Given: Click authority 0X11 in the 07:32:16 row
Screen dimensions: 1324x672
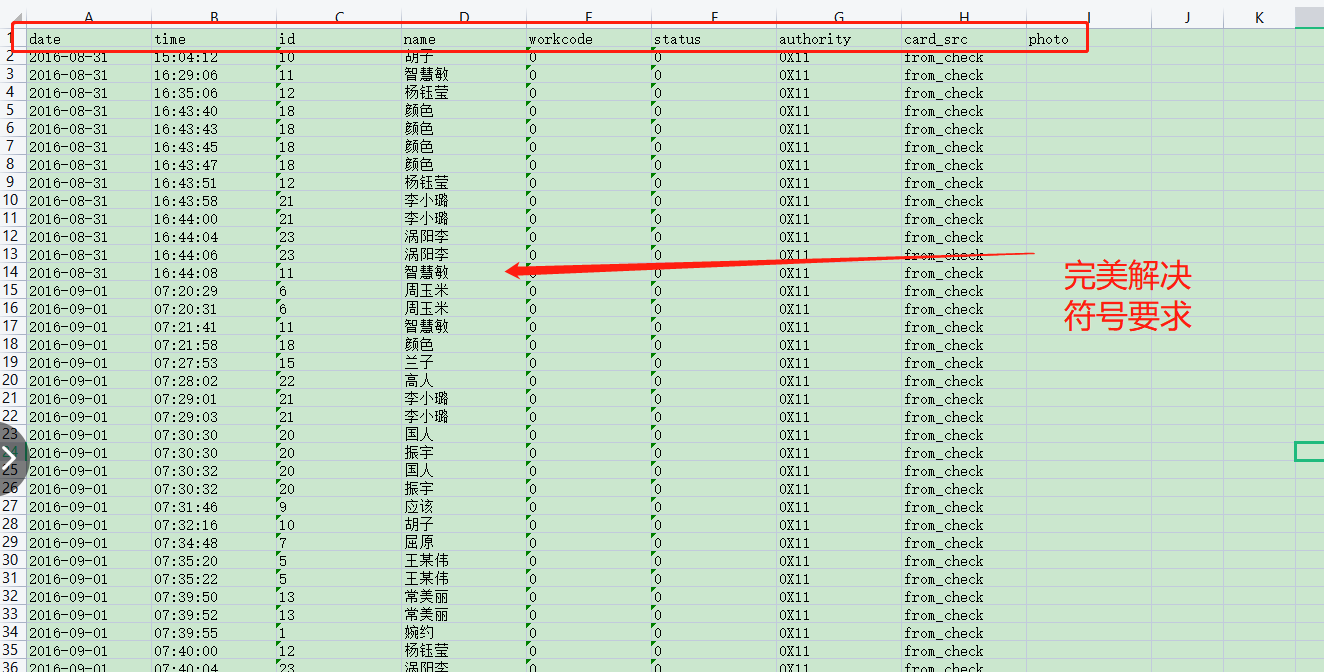Looking at the screenshot, I should 839,525.
